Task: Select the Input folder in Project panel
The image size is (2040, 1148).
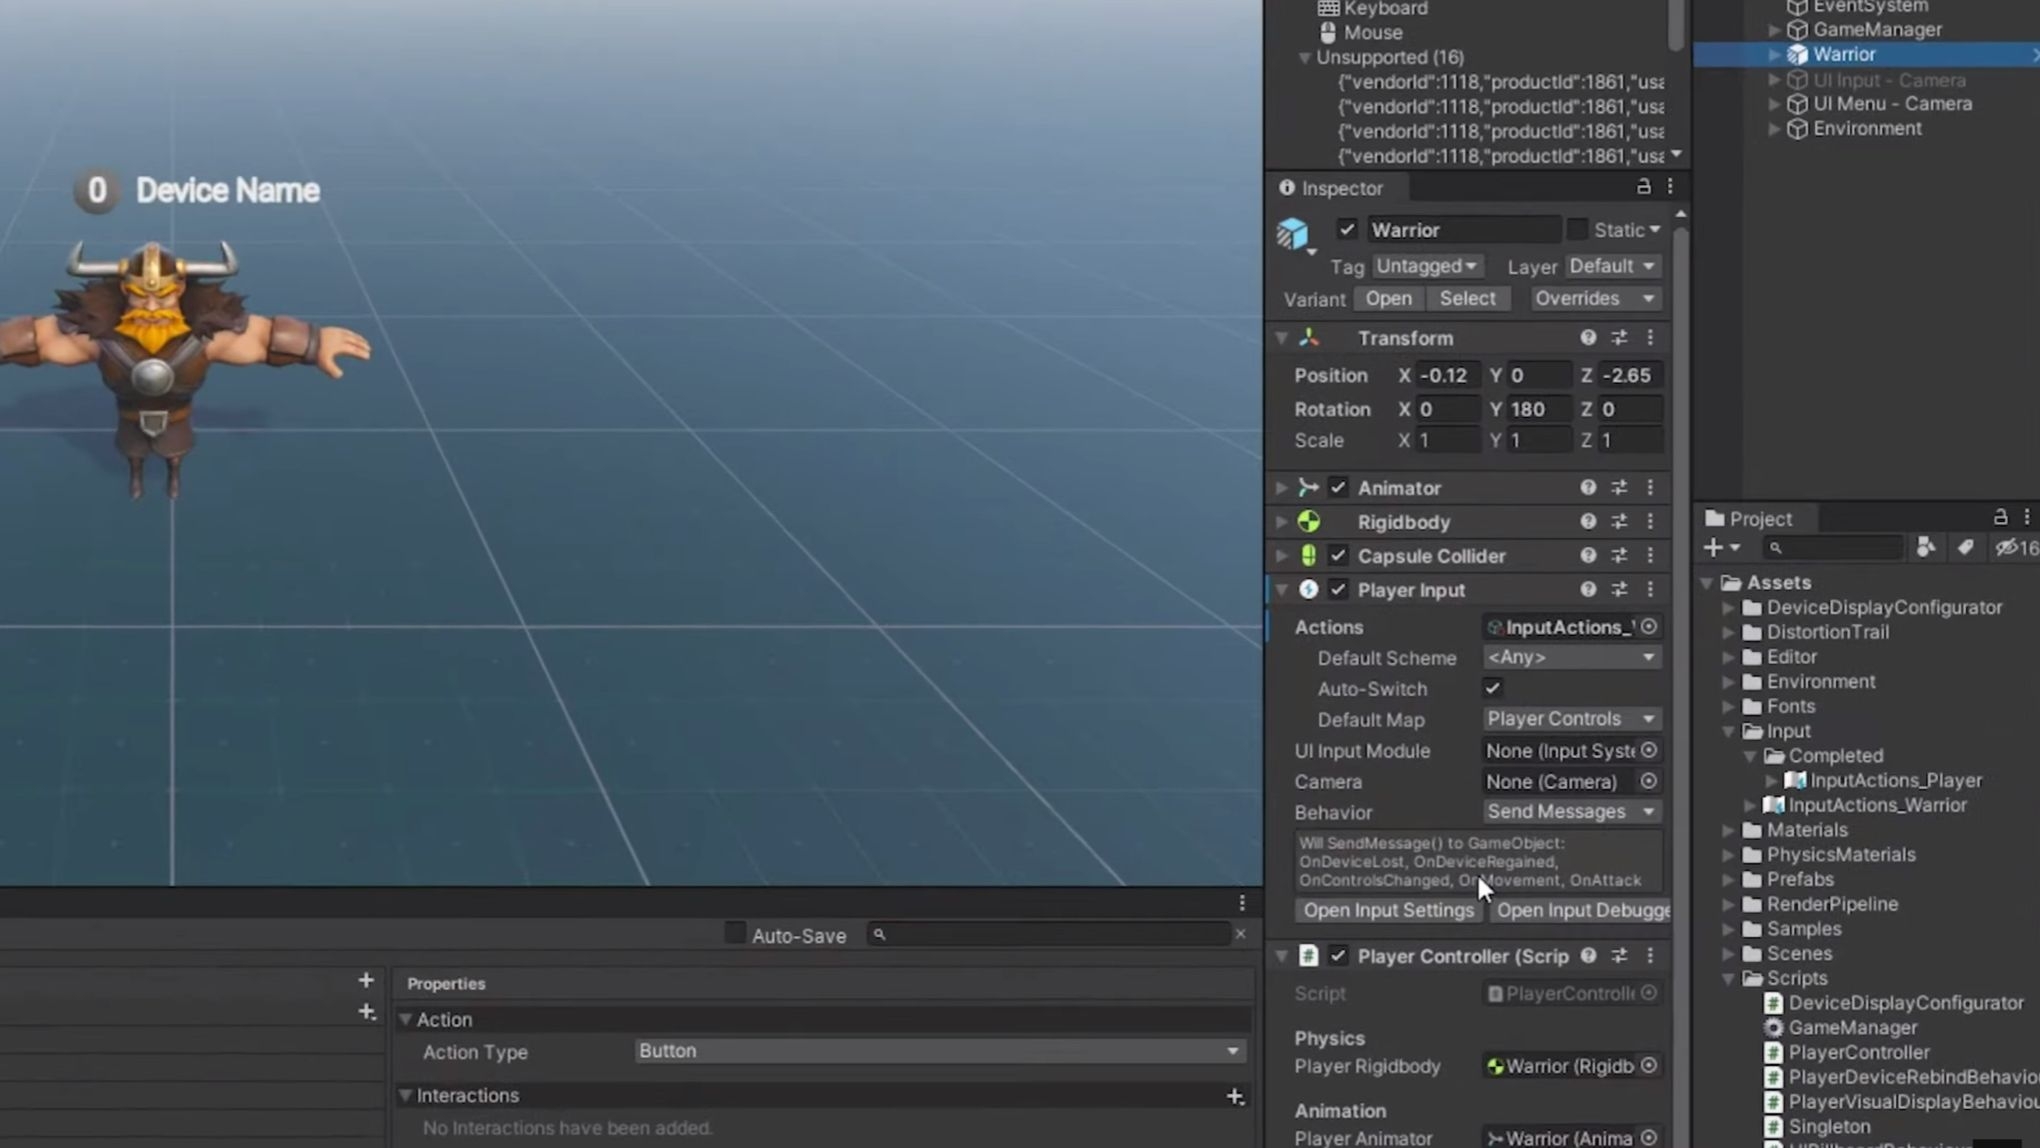Action: click(x=1788, y=730)
